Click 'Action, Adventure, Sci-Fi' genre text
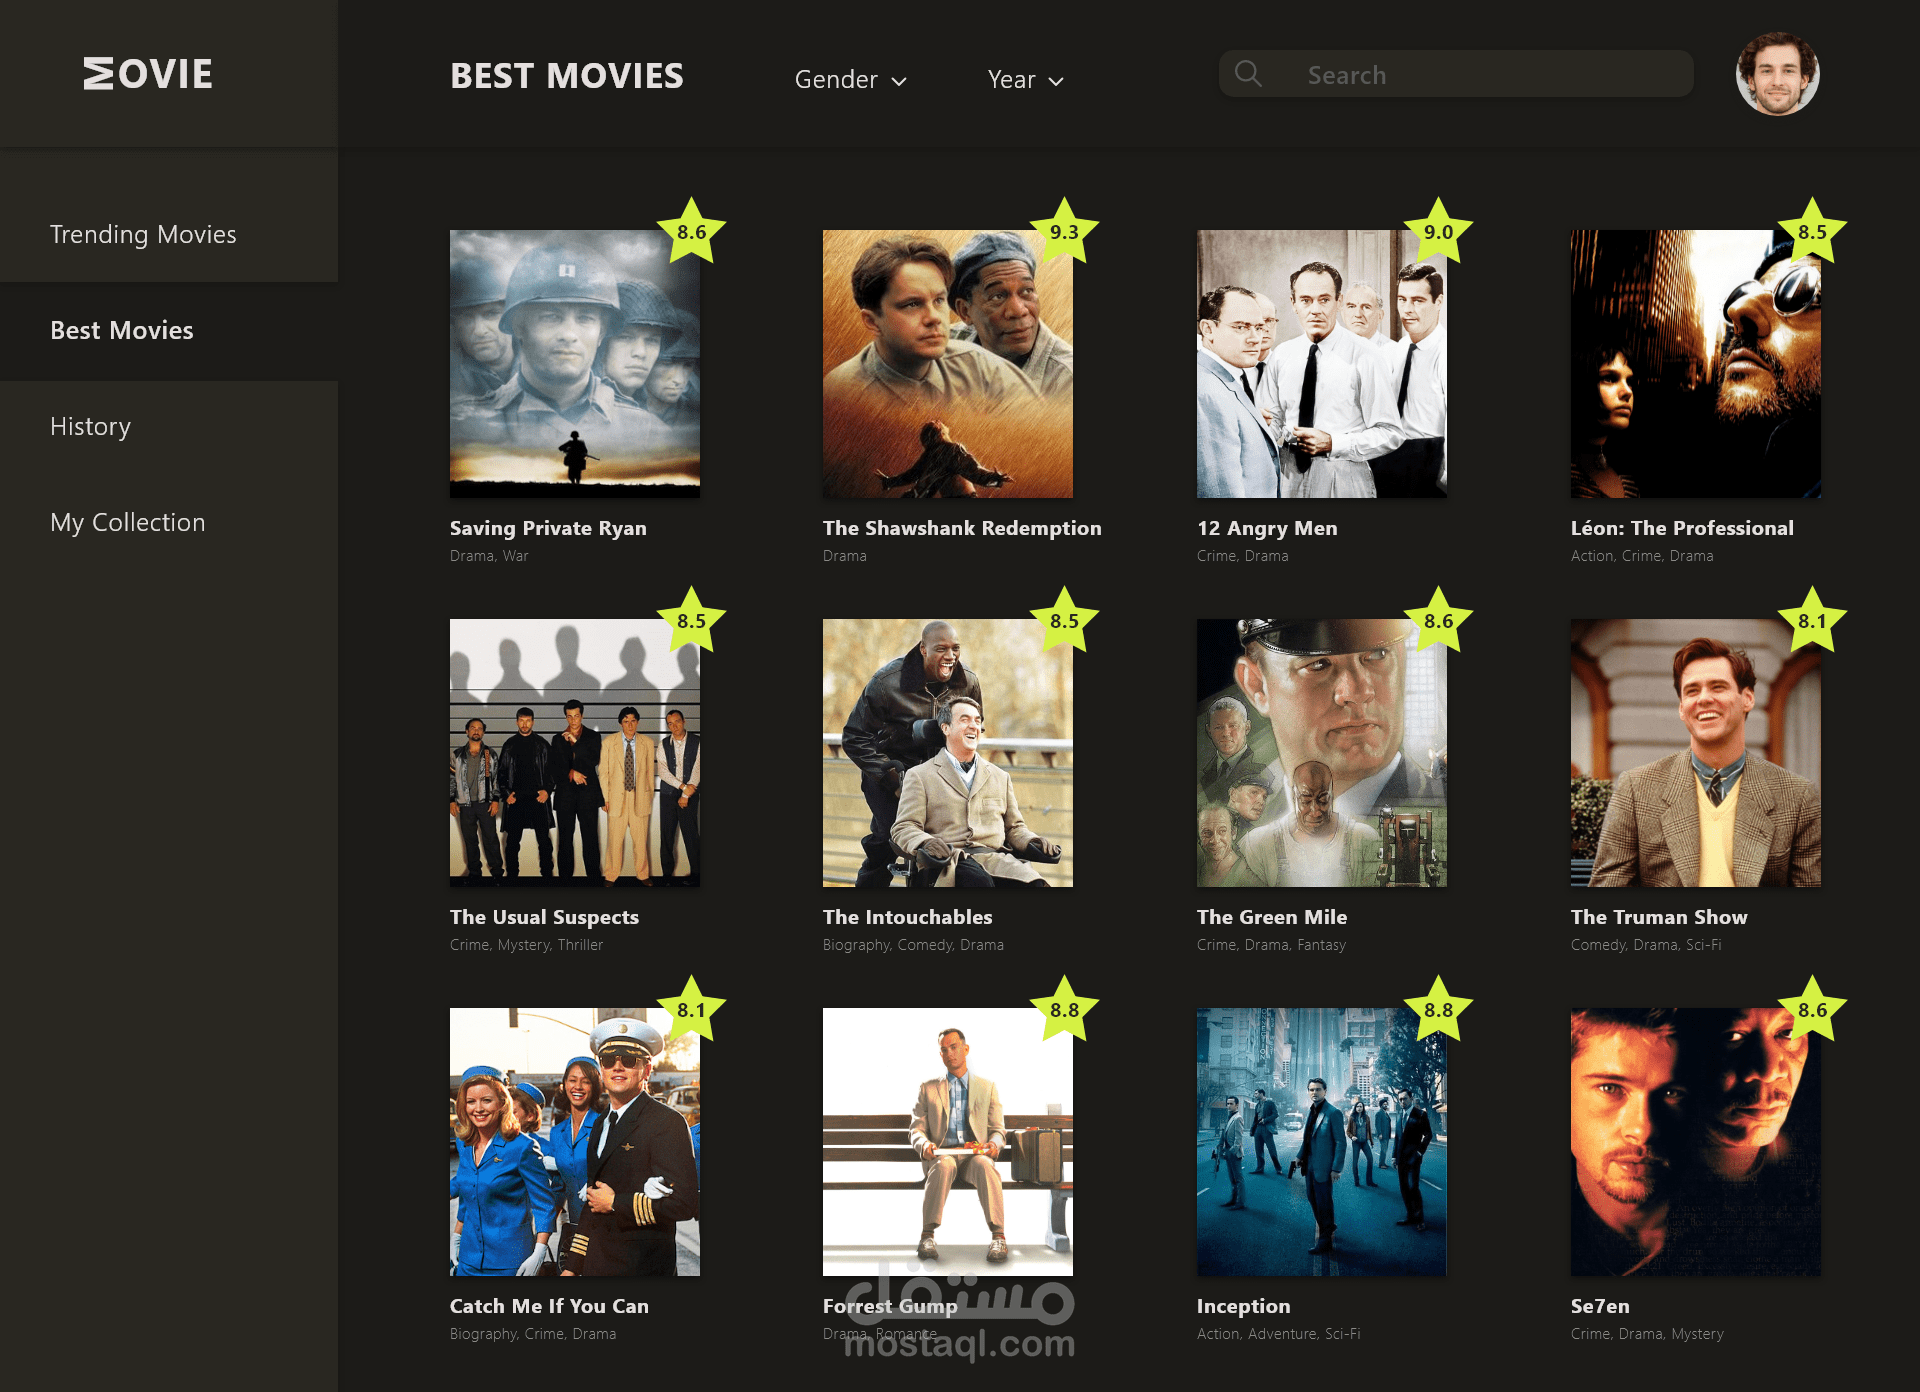 pyautogui.click(x=1279, y=1334)
